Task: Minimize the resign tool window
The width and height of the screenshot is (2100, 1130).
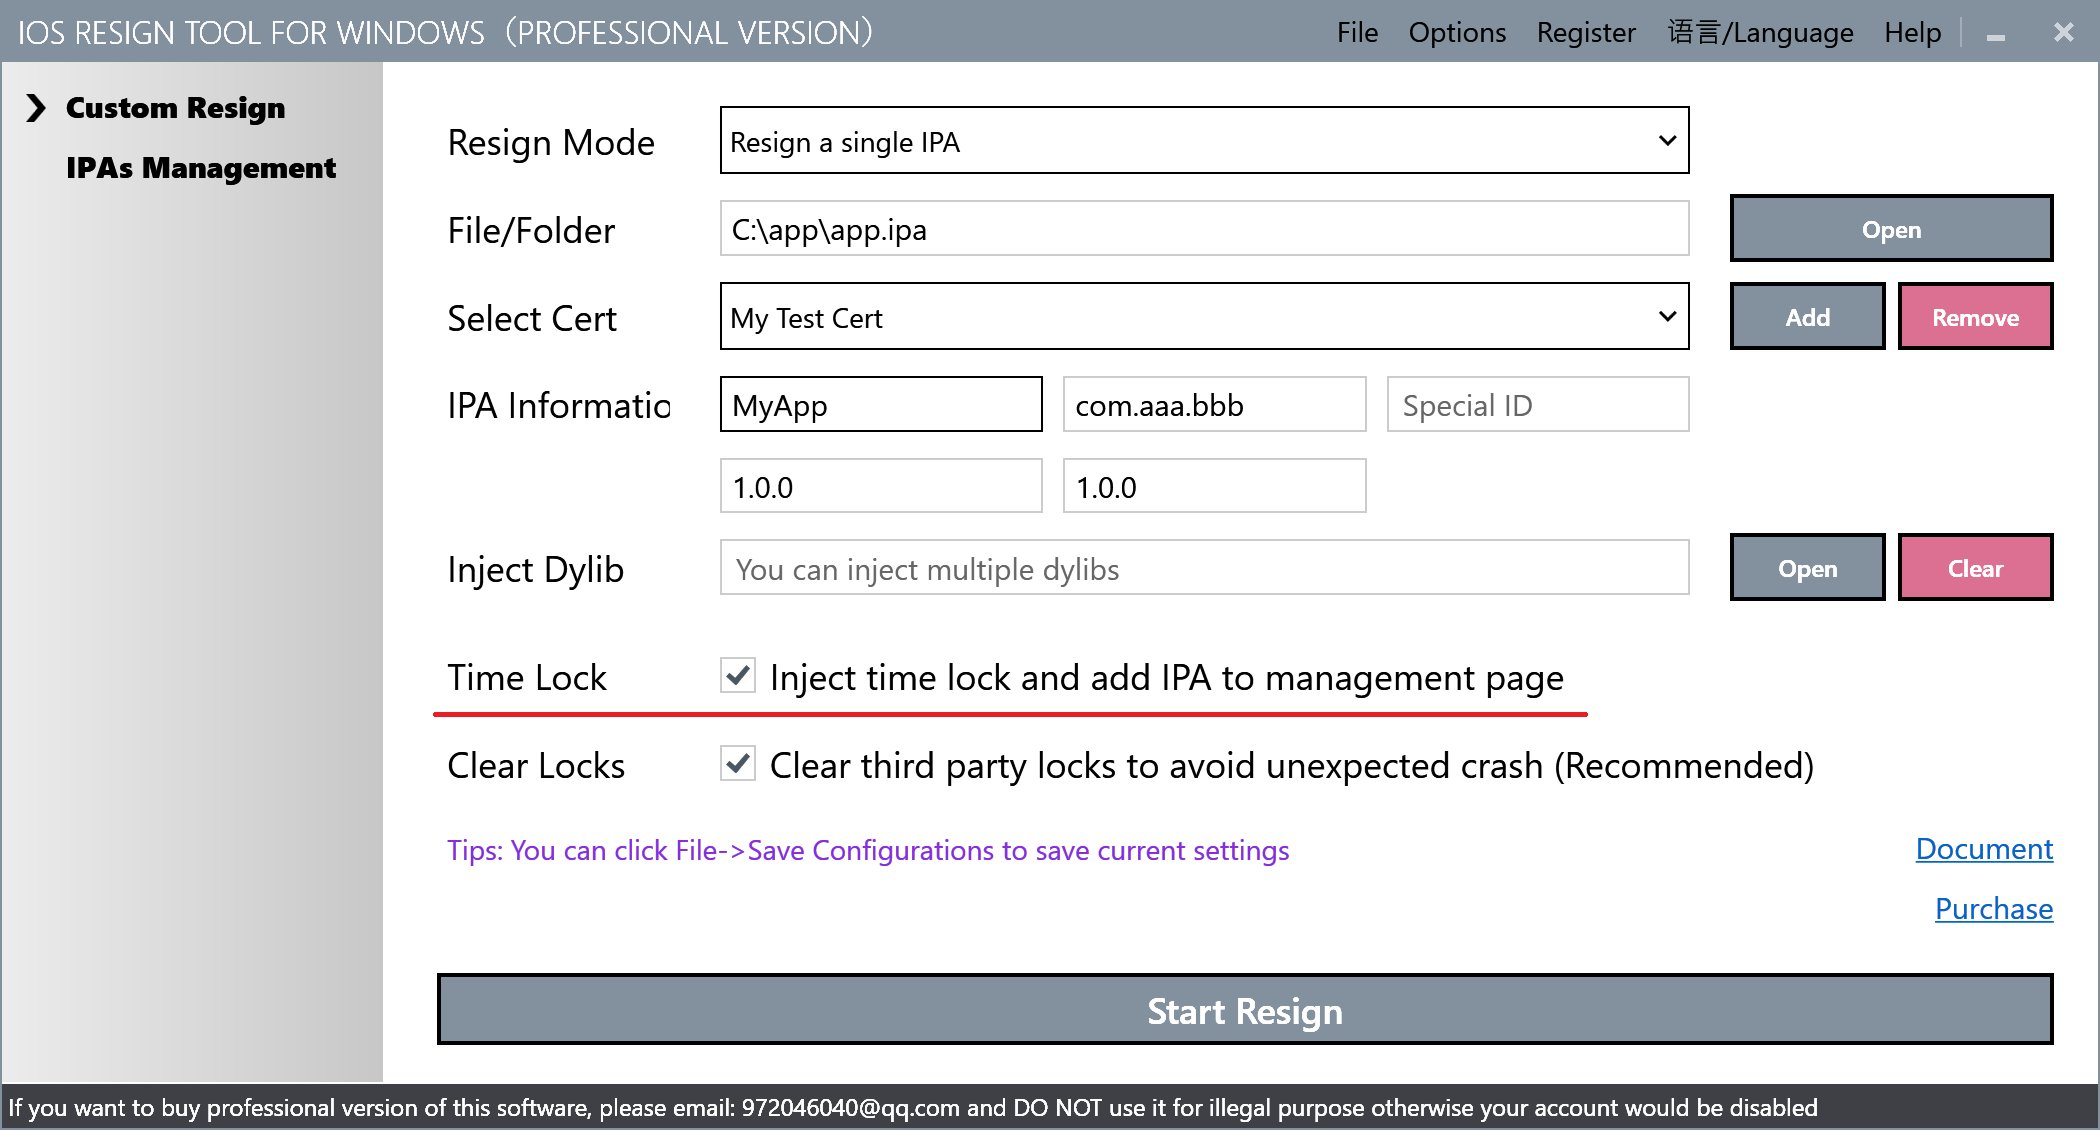Action: click(x=1996, y=34)
